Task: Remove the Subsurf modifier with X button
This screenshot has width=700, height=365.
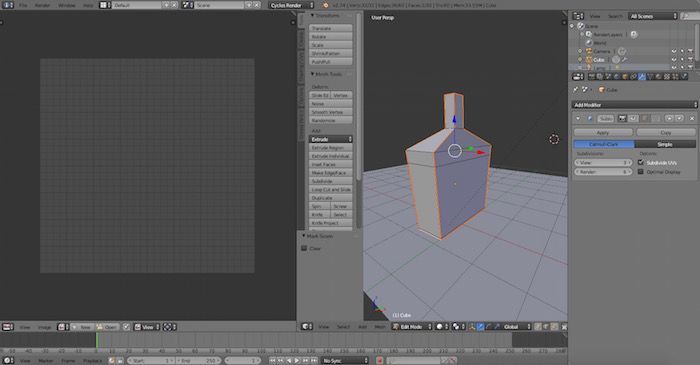Action: pos(692,118)
